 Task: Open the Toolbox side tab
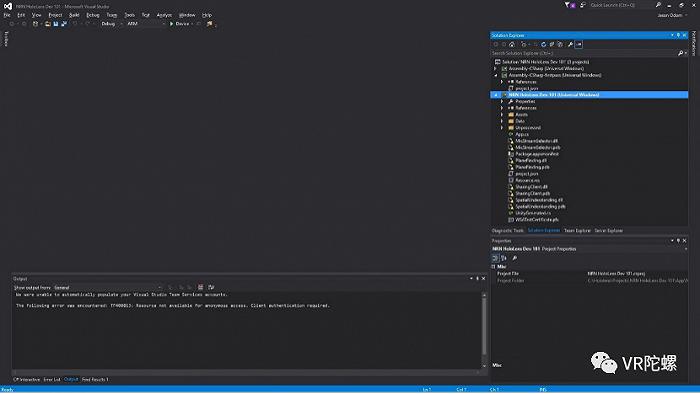(6, 39)
